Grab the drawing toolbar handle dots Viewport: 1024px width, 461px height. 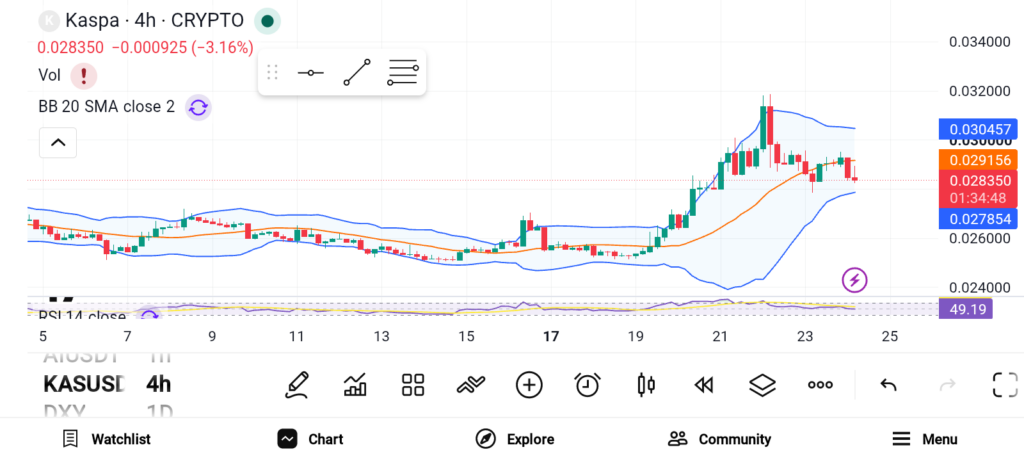[x=273, y=72]
